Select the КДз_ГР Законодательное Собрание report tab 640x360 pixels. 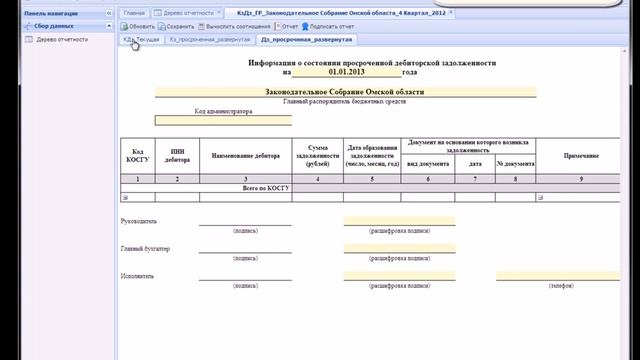pyautogui.click(x=341, y=13)
